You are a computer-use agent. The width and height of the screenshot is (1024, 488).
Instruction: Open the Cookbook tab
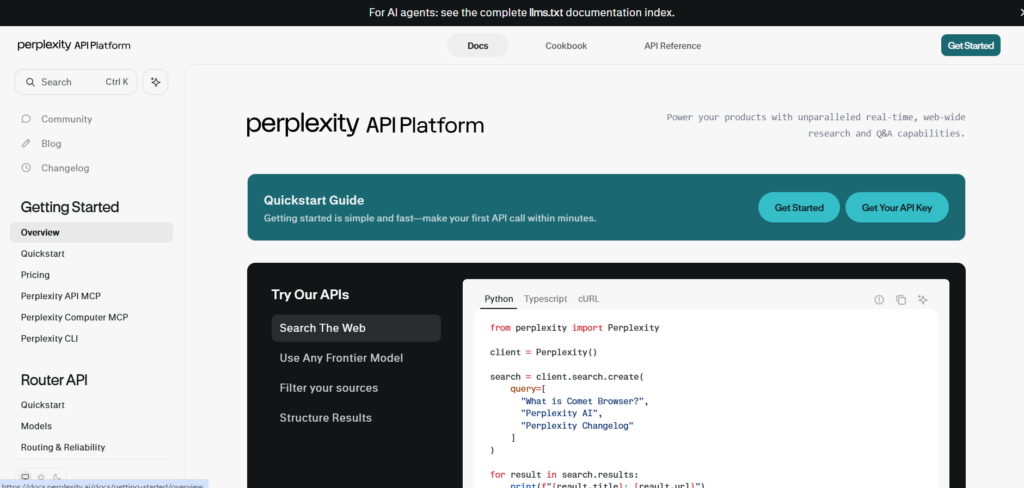coord(566,46)
